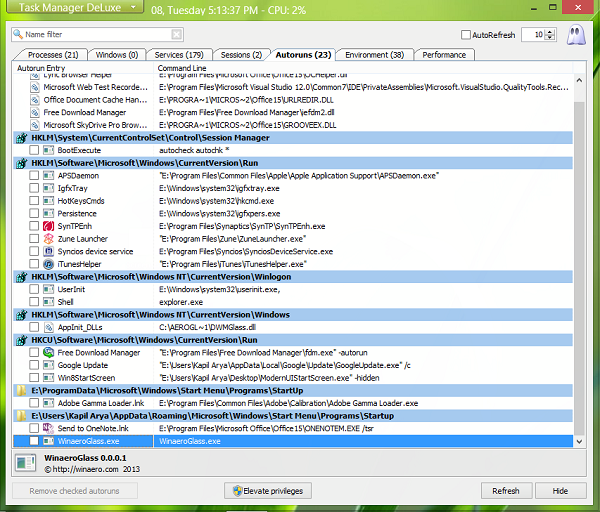
Task: Click the Send to OneNote.lnk icon
Action: tap(48, 428)
